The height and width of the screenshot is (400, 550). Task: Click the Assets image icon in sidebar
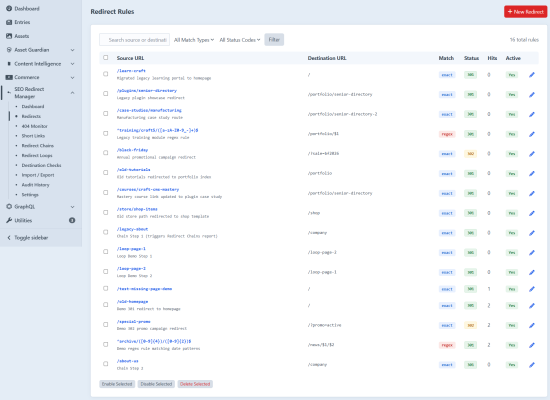(9, 36)
